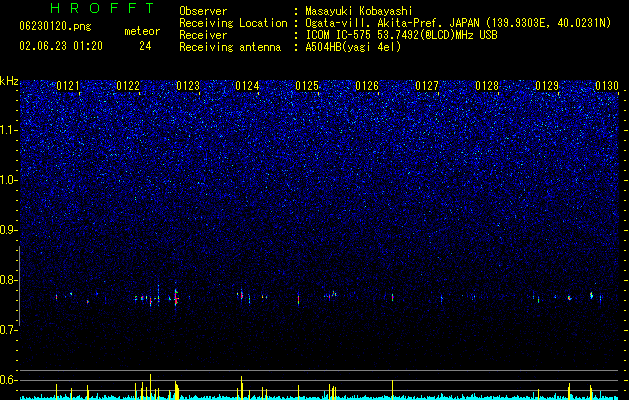The width and height of the screenshot is (629, 400).
Task: Click the 0127 time marker
Action: point(427,86)
